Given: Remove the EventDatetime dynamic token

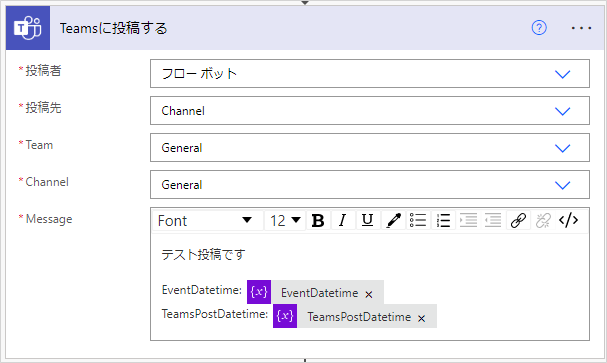Looking at the screenshot, I should [369, 295].
